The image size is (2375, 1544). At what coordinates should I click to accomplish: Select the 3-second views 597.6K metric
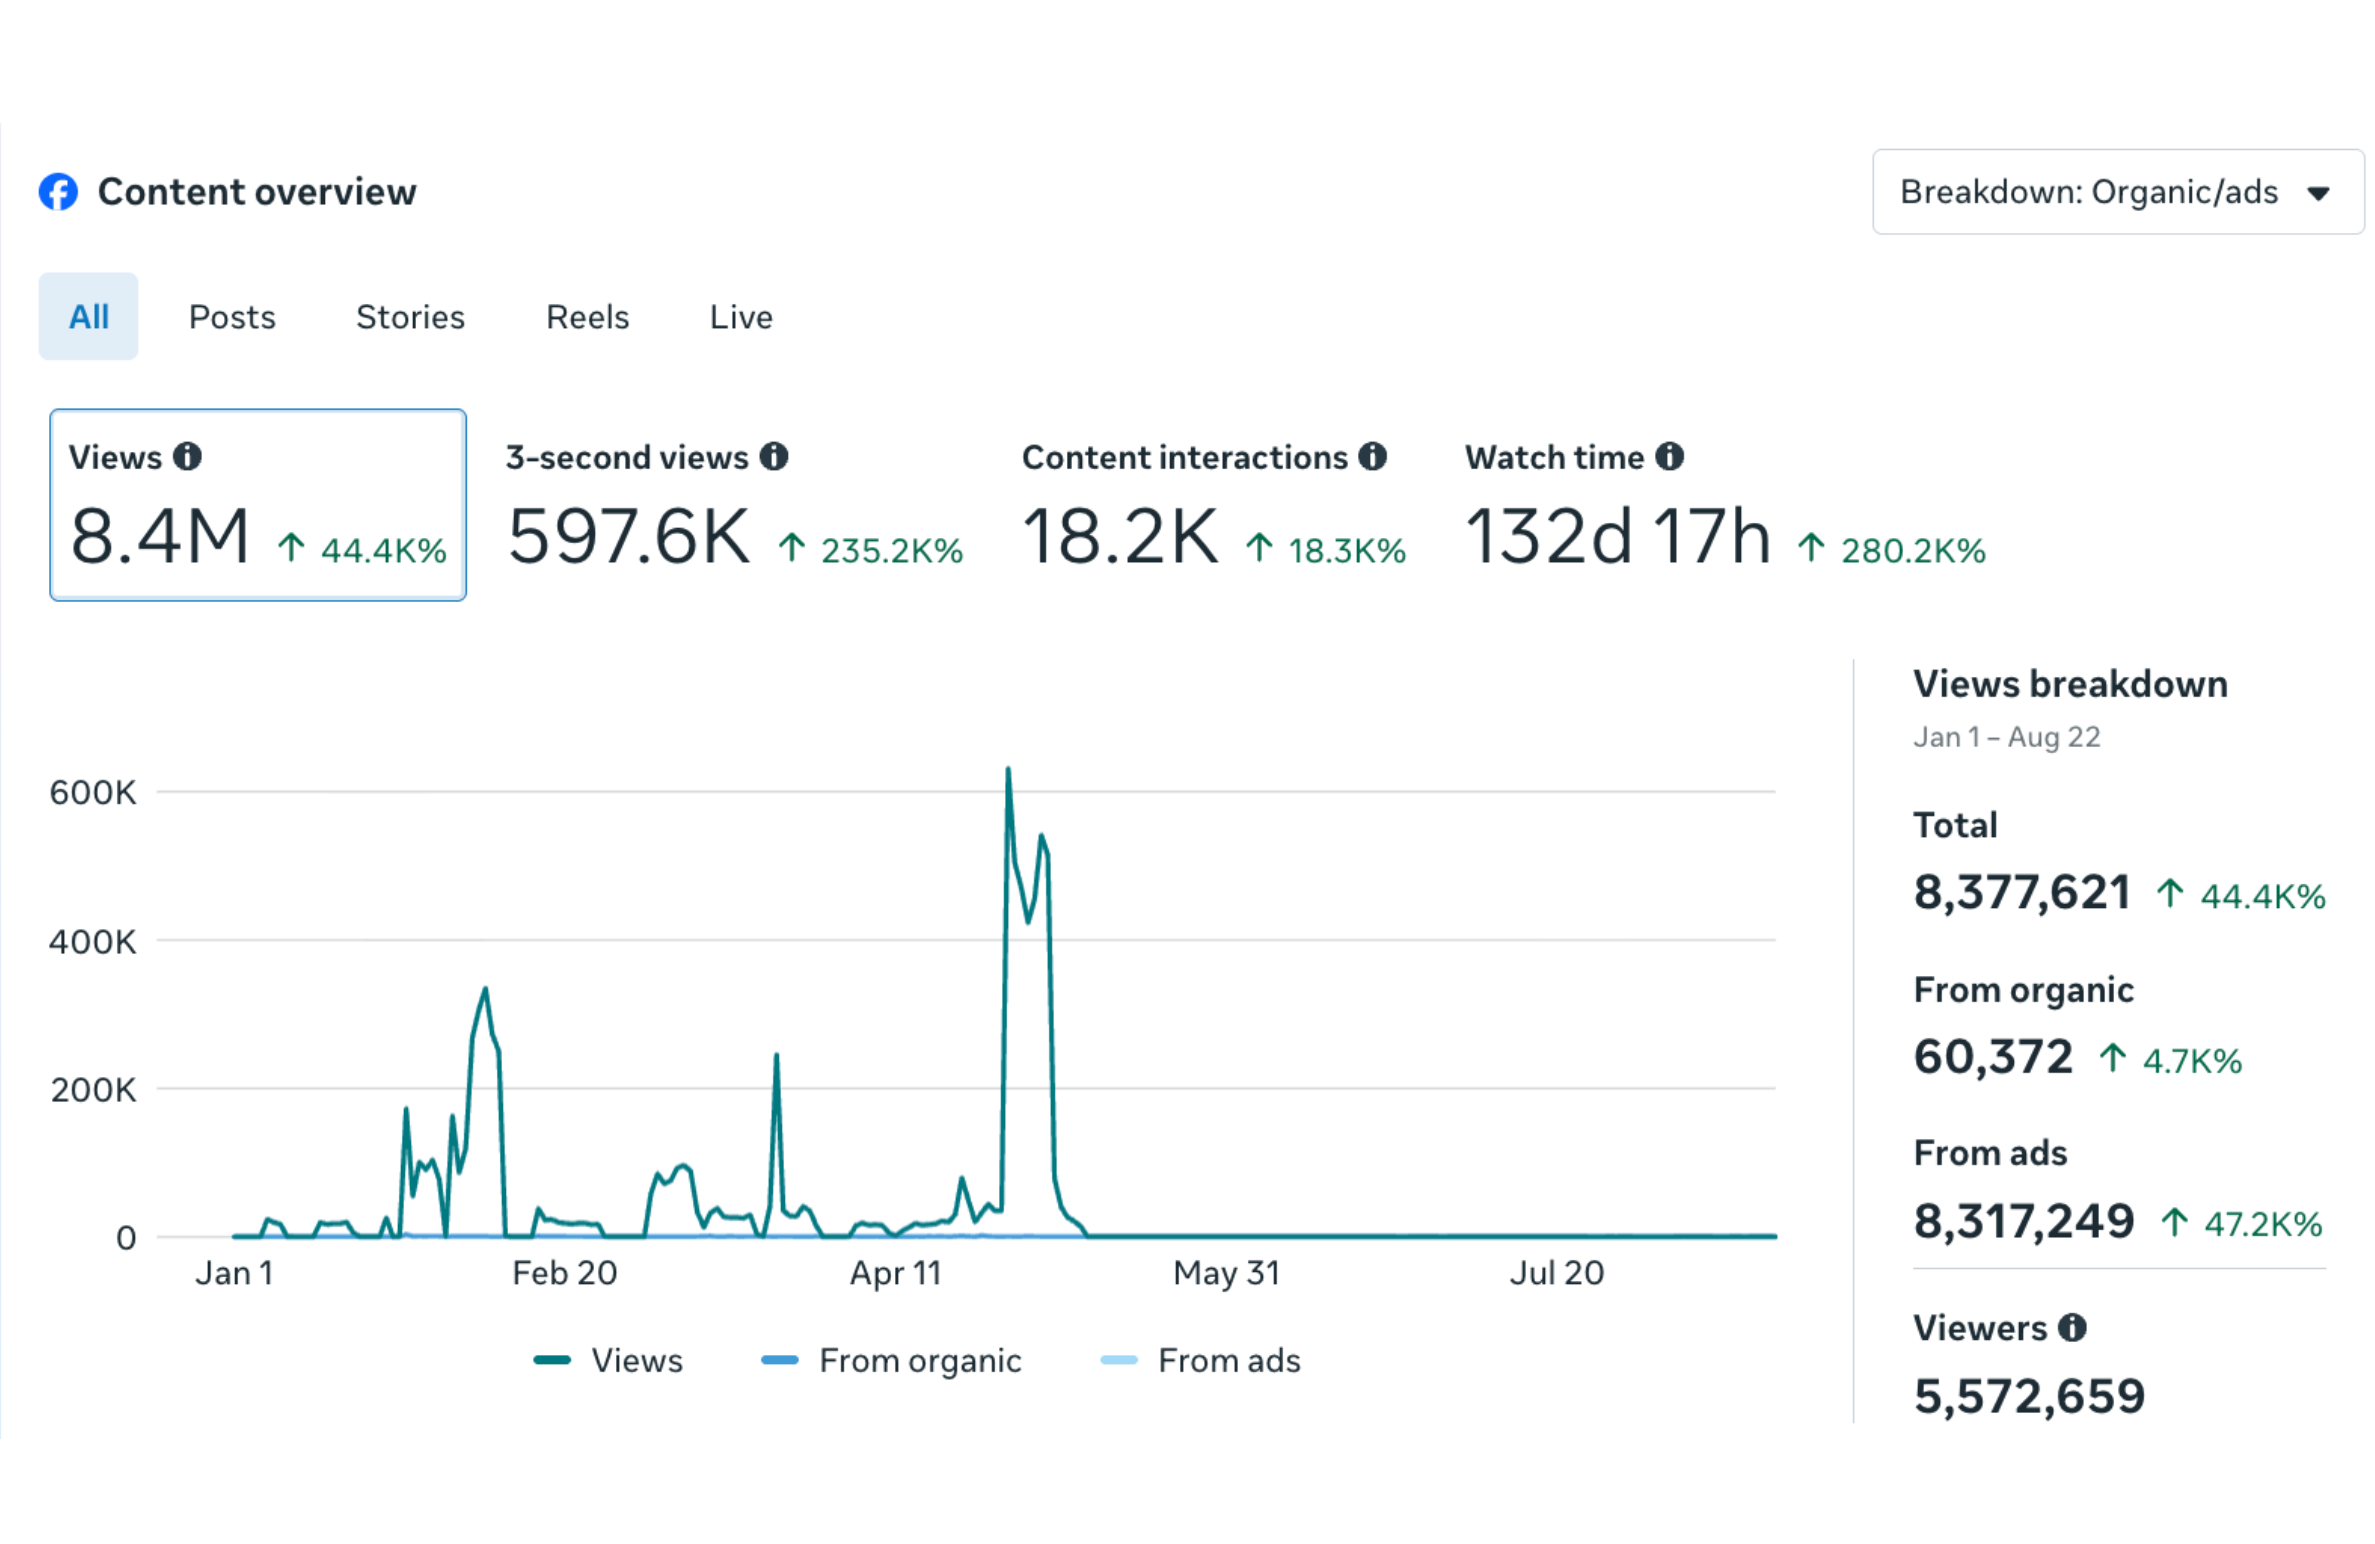[734, 505]
